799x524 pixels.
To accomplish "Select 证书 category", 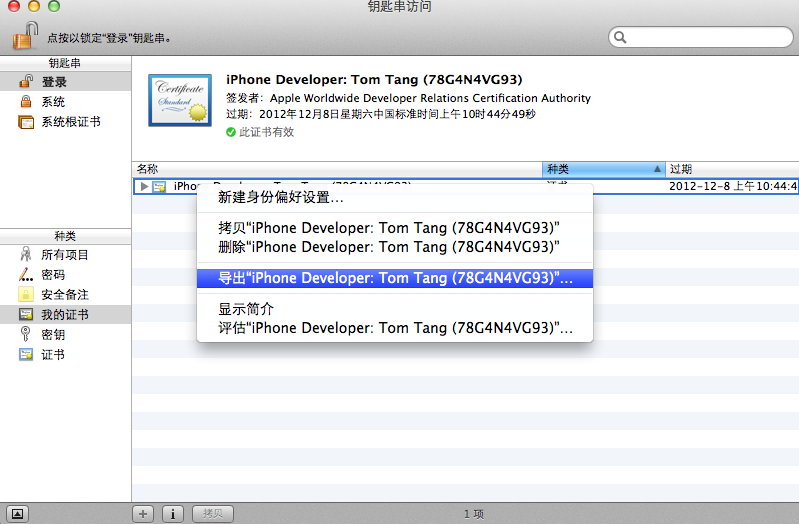I will pyautogui.click(x=65, y=354).
